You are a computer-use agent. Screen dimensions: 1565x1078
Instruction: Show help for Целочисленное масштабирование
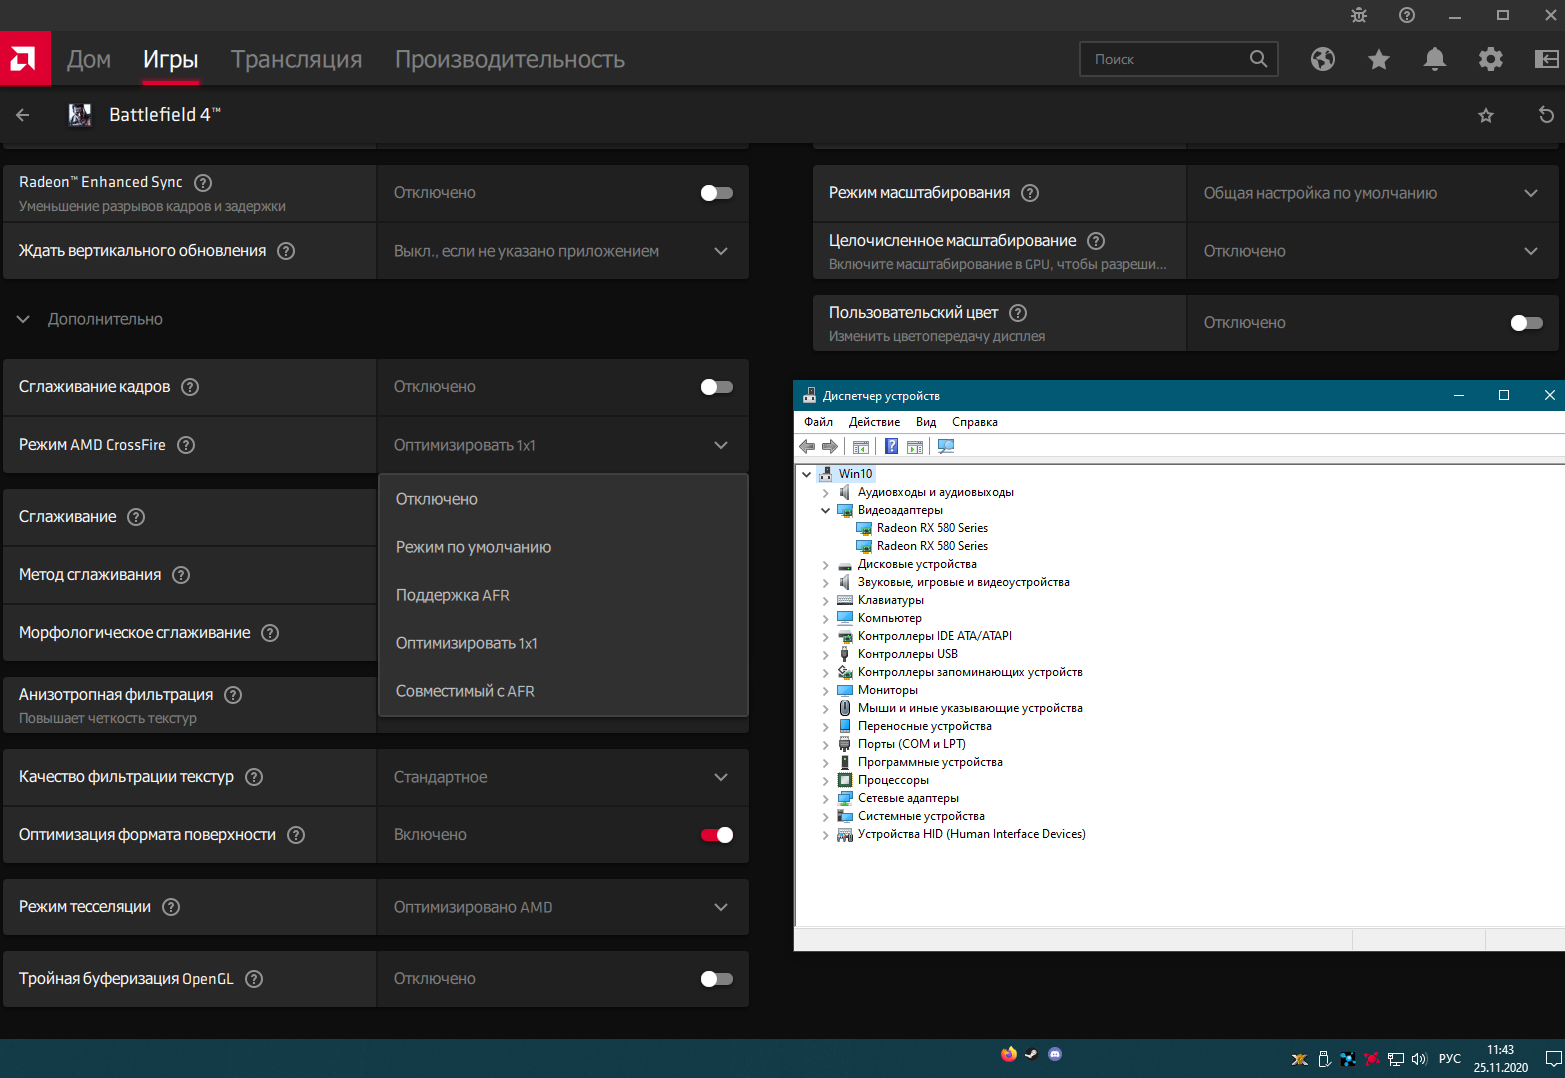click(x=1096, y=241)
